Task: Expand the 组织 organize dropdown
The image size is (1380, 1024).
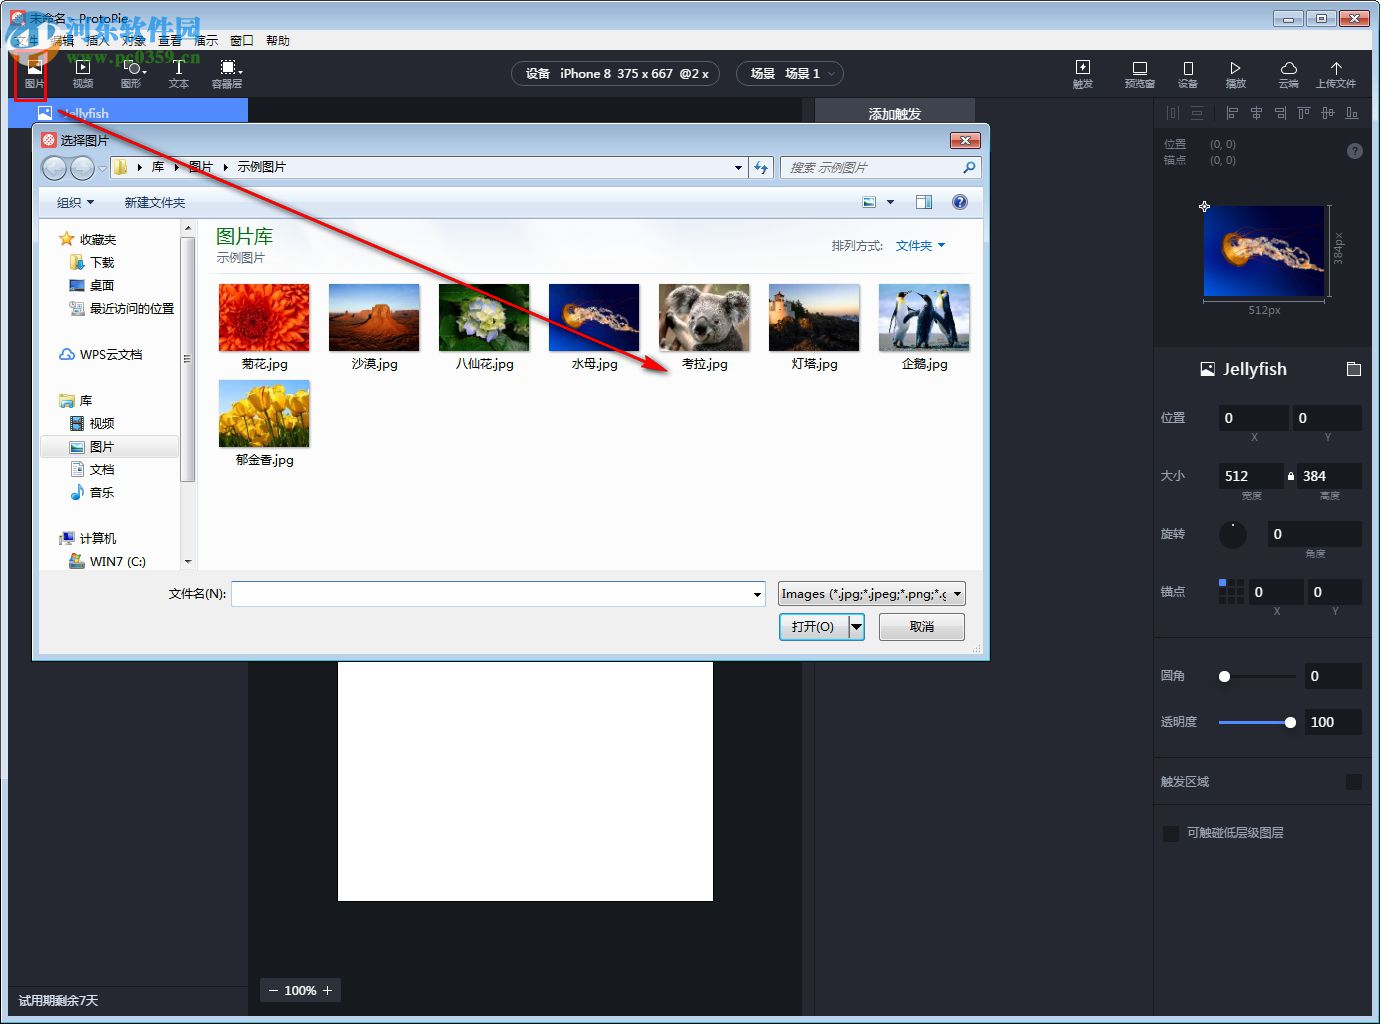Action: tap(75, 203)
